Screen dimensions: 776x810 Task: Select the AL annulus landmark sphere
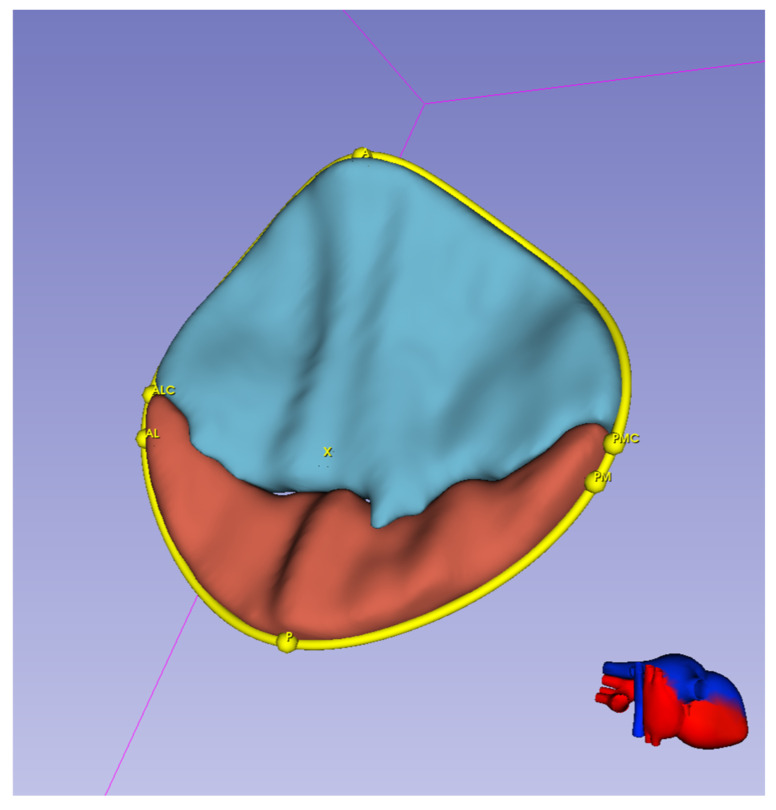point(143,438)
